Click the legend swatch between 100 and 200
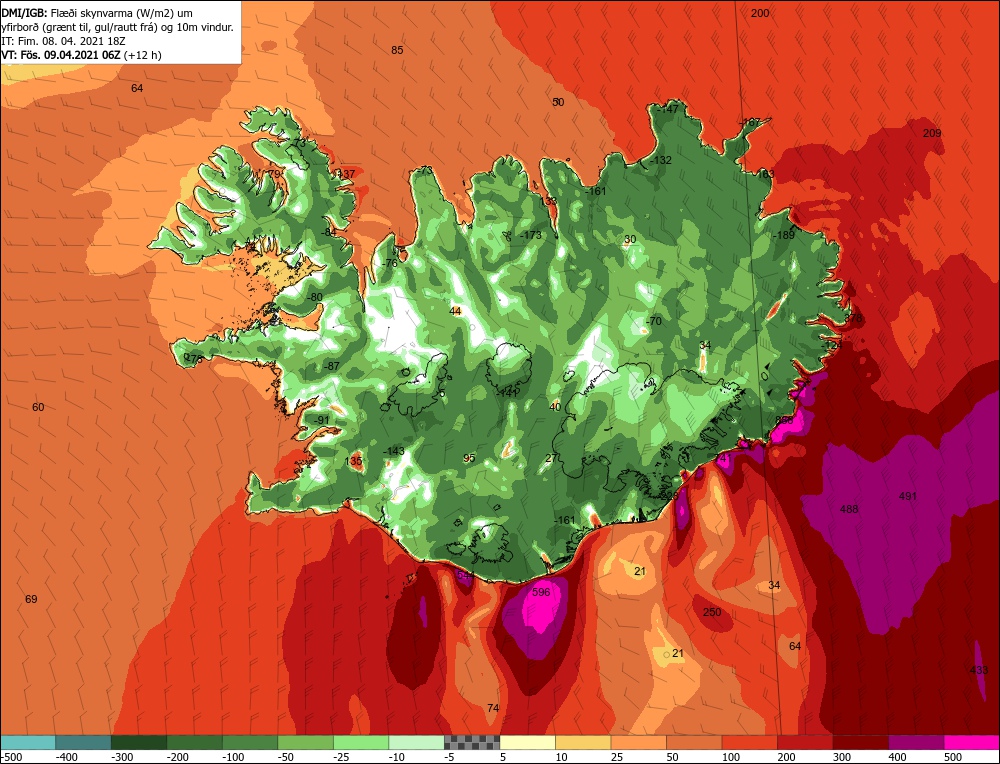This screenshot has height=764, width=1000. (750, 742)
